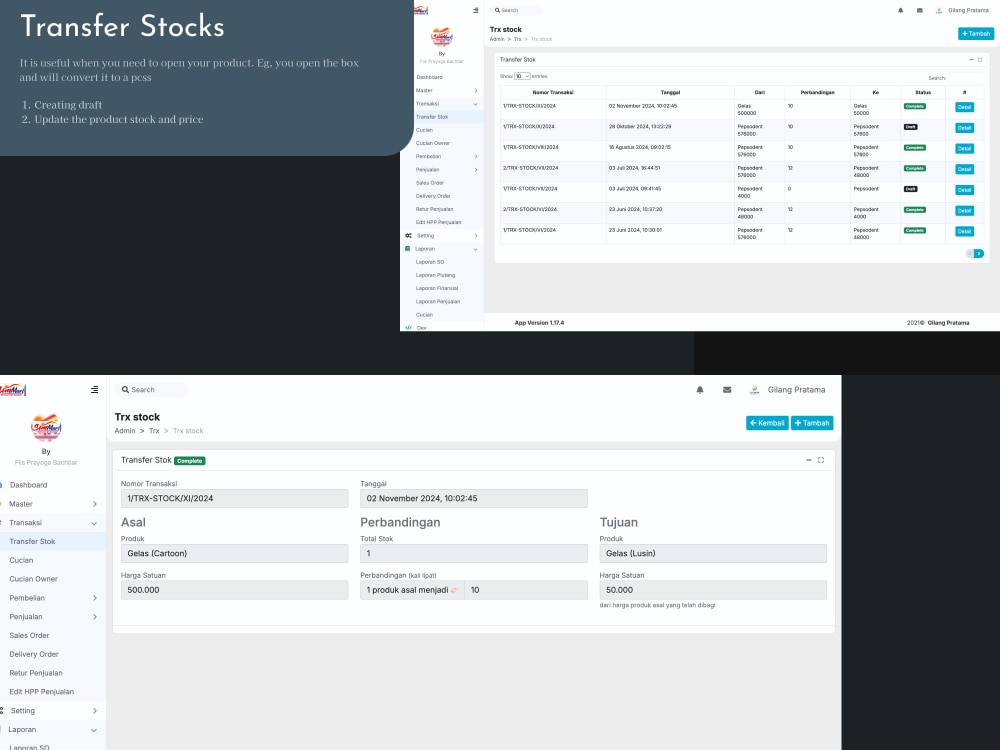
Task: Click the Tujuan Produk Gelas (Lusin) field
Action: (x=713, y=554)
